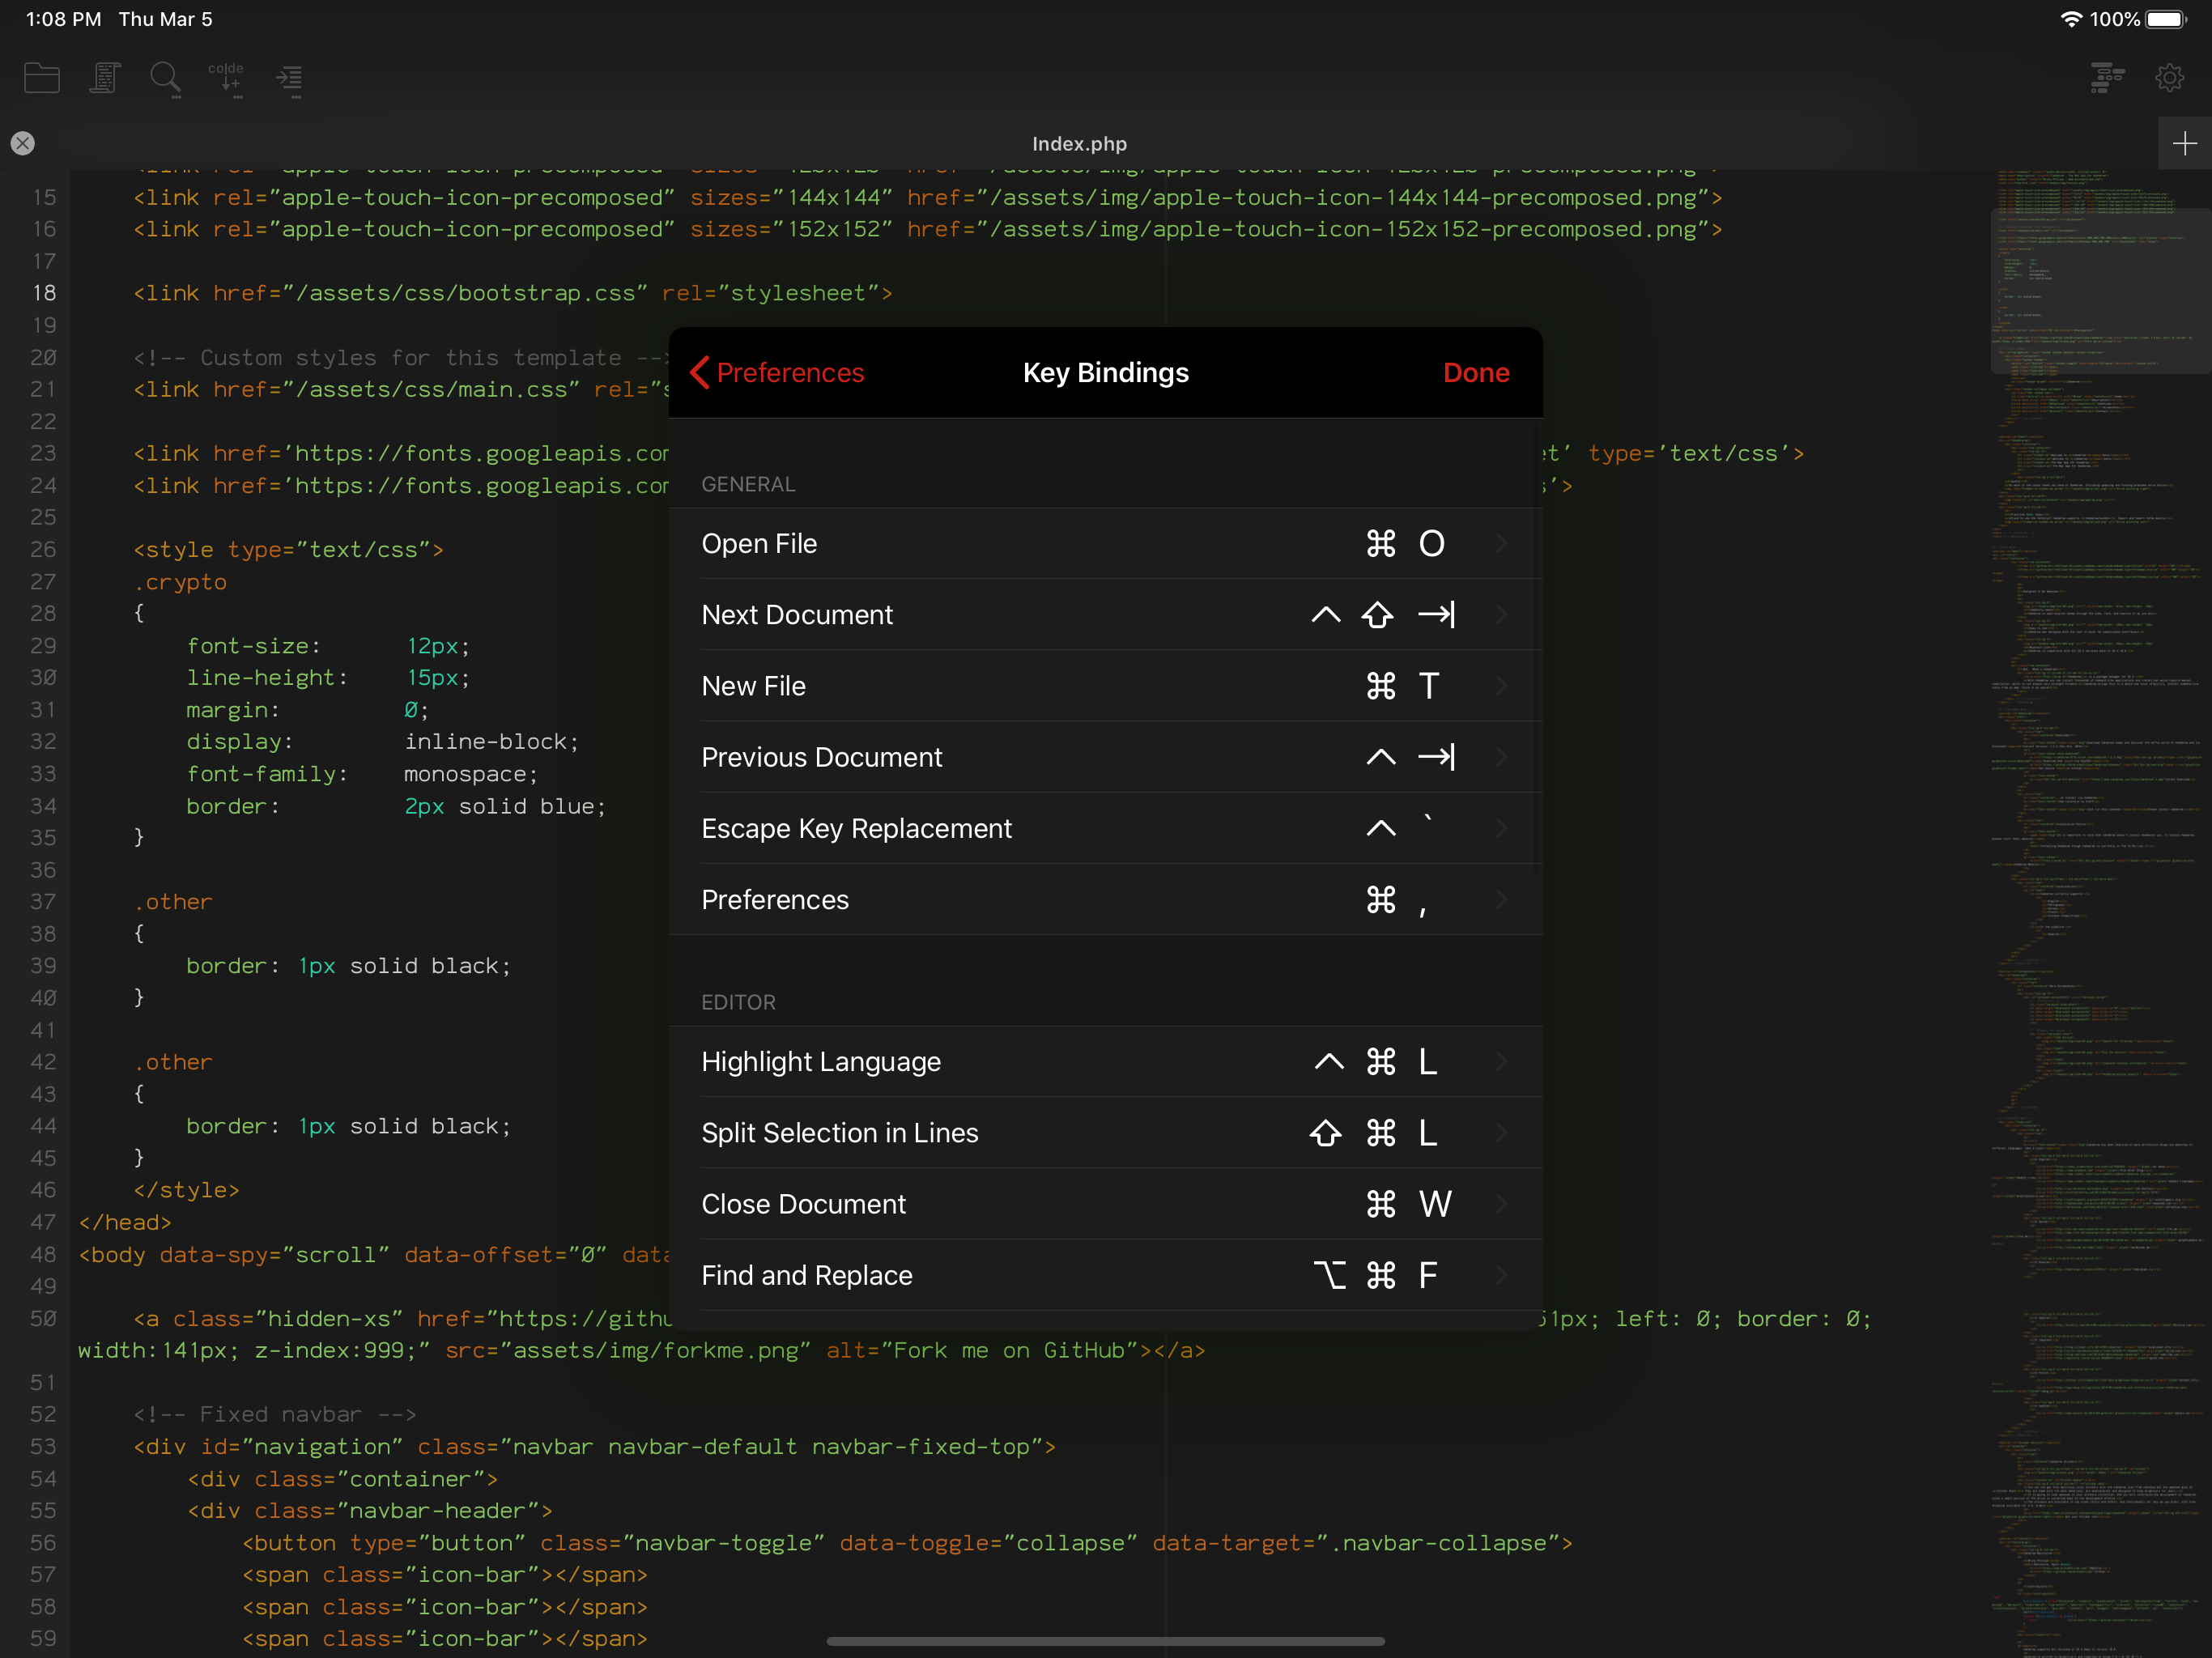Select the Index.php tab title
Image resolution: width=2212 pixels, height=1658 pixels.
(x=1079, y=144)
